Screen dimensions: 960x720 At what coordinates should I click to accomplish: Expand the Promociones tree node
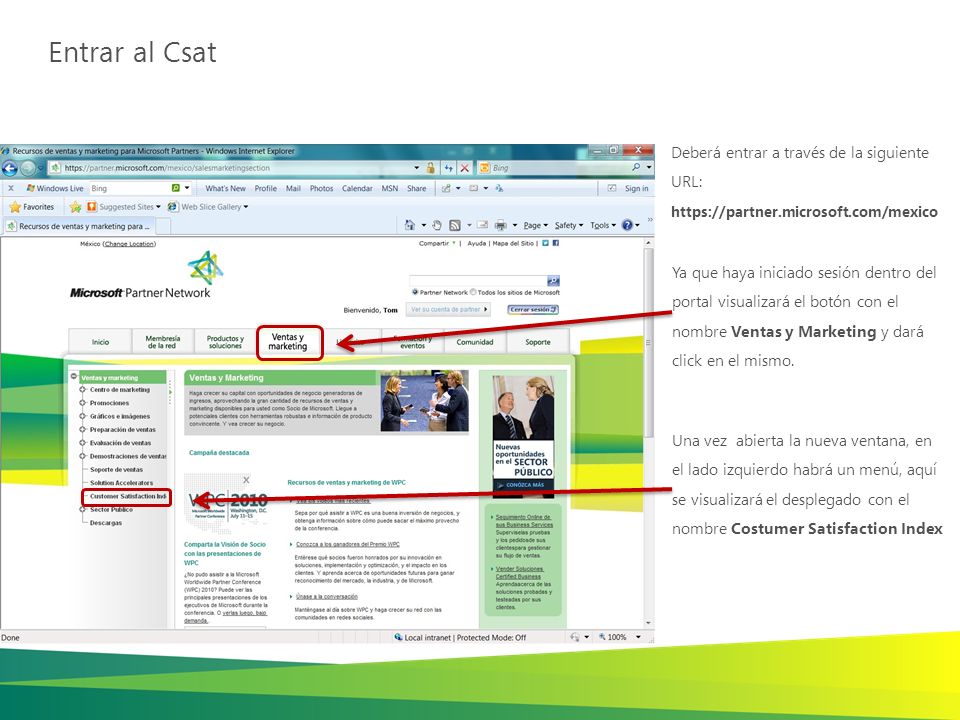click(x=83, y=403)
